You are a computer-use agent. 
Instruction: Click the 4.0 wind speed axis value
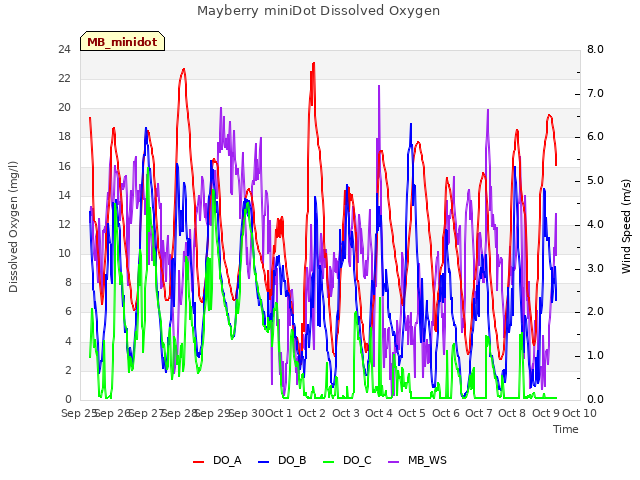(595, 224)
